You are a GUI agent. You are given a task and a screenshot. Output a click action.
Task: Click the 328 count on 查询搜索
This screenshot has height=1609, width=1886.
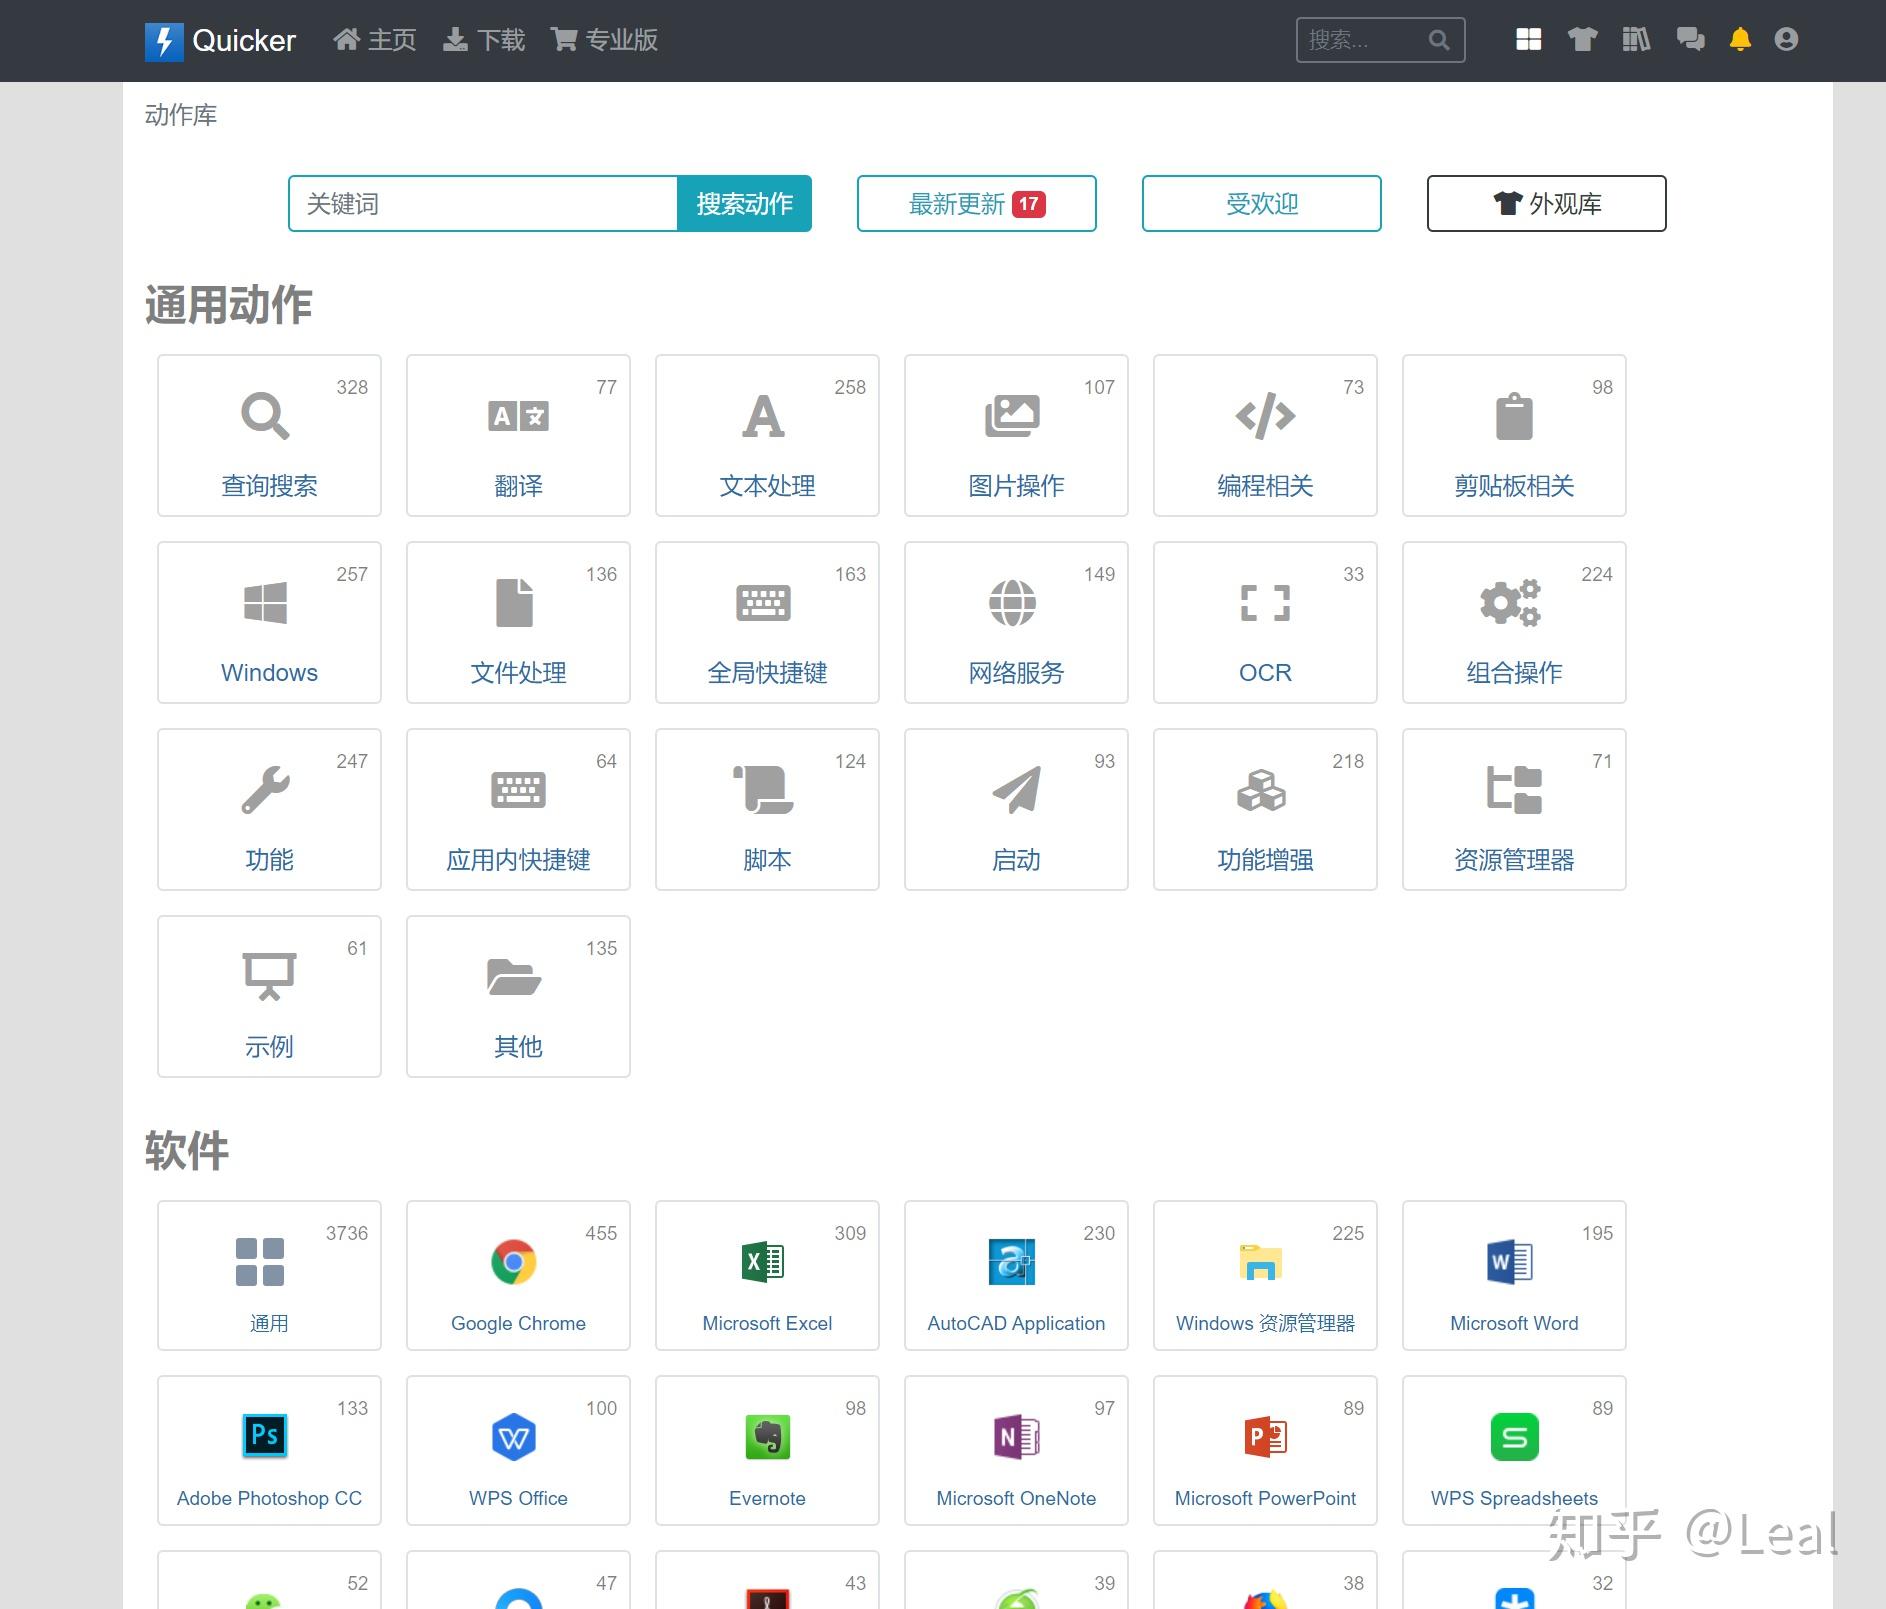coord(352,388)
